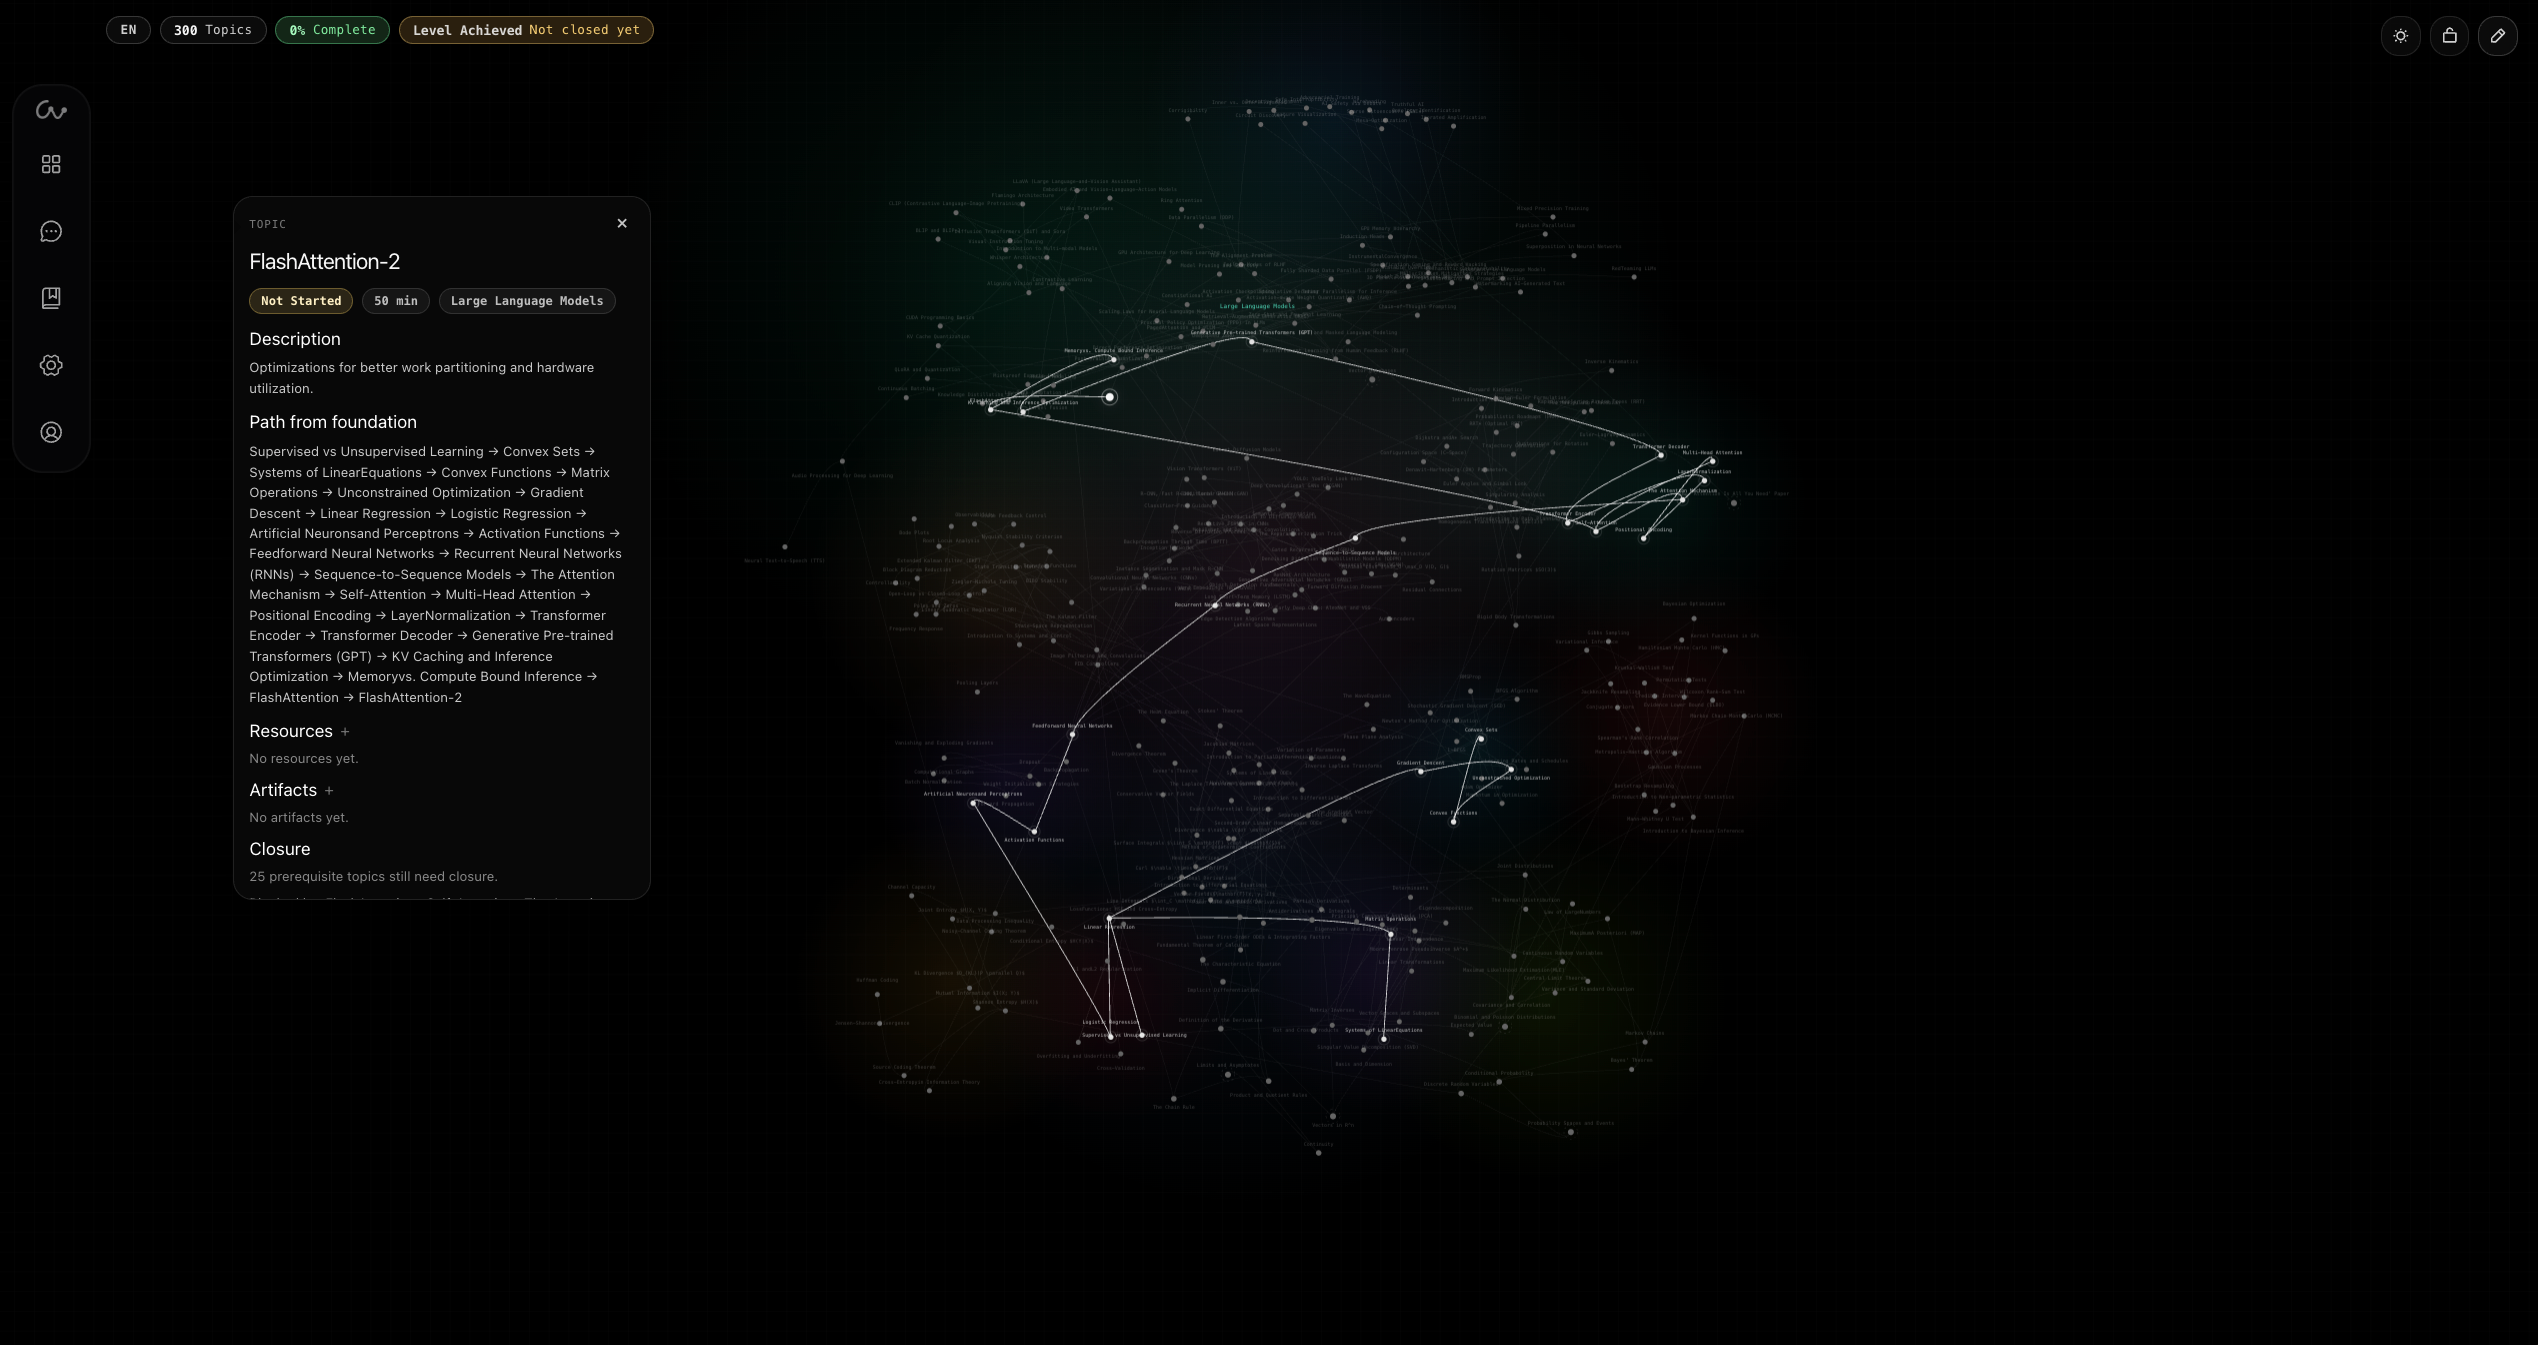Open the bookmarked library icon in sidebar
The width and height of the screenshot is (2538, 1345).
[x=51, y=298]
